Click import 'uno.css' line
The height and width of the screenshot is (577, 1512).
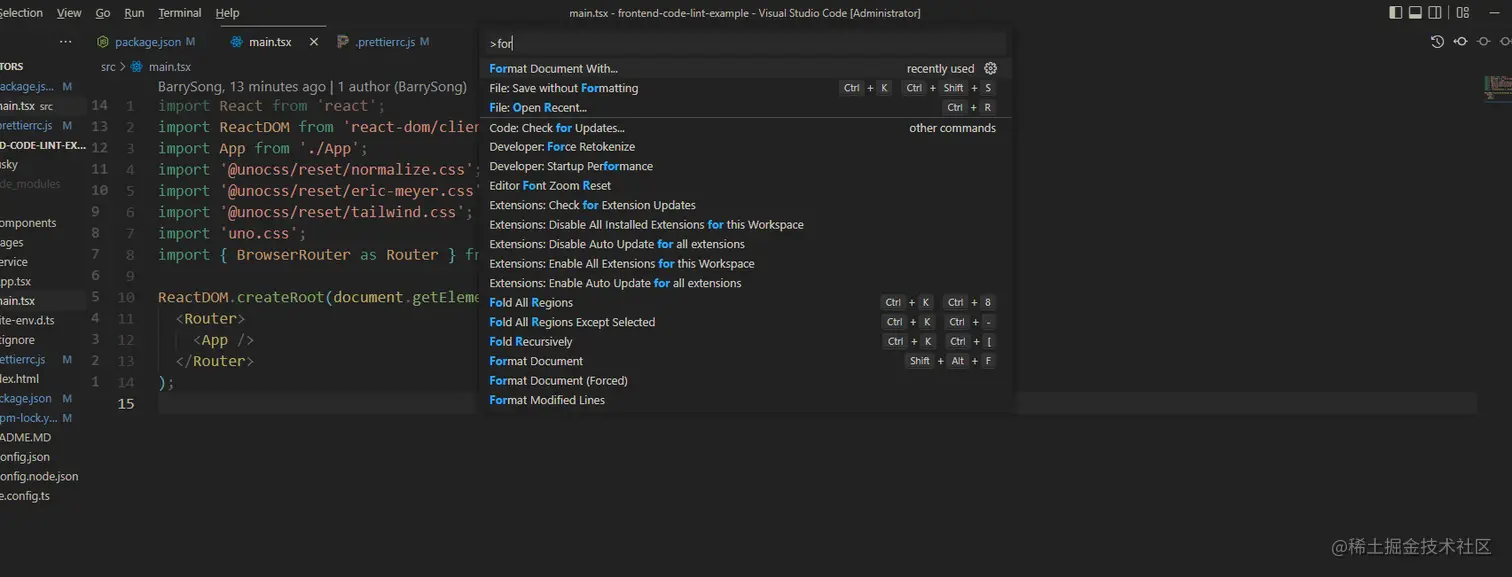click(232, 234)
